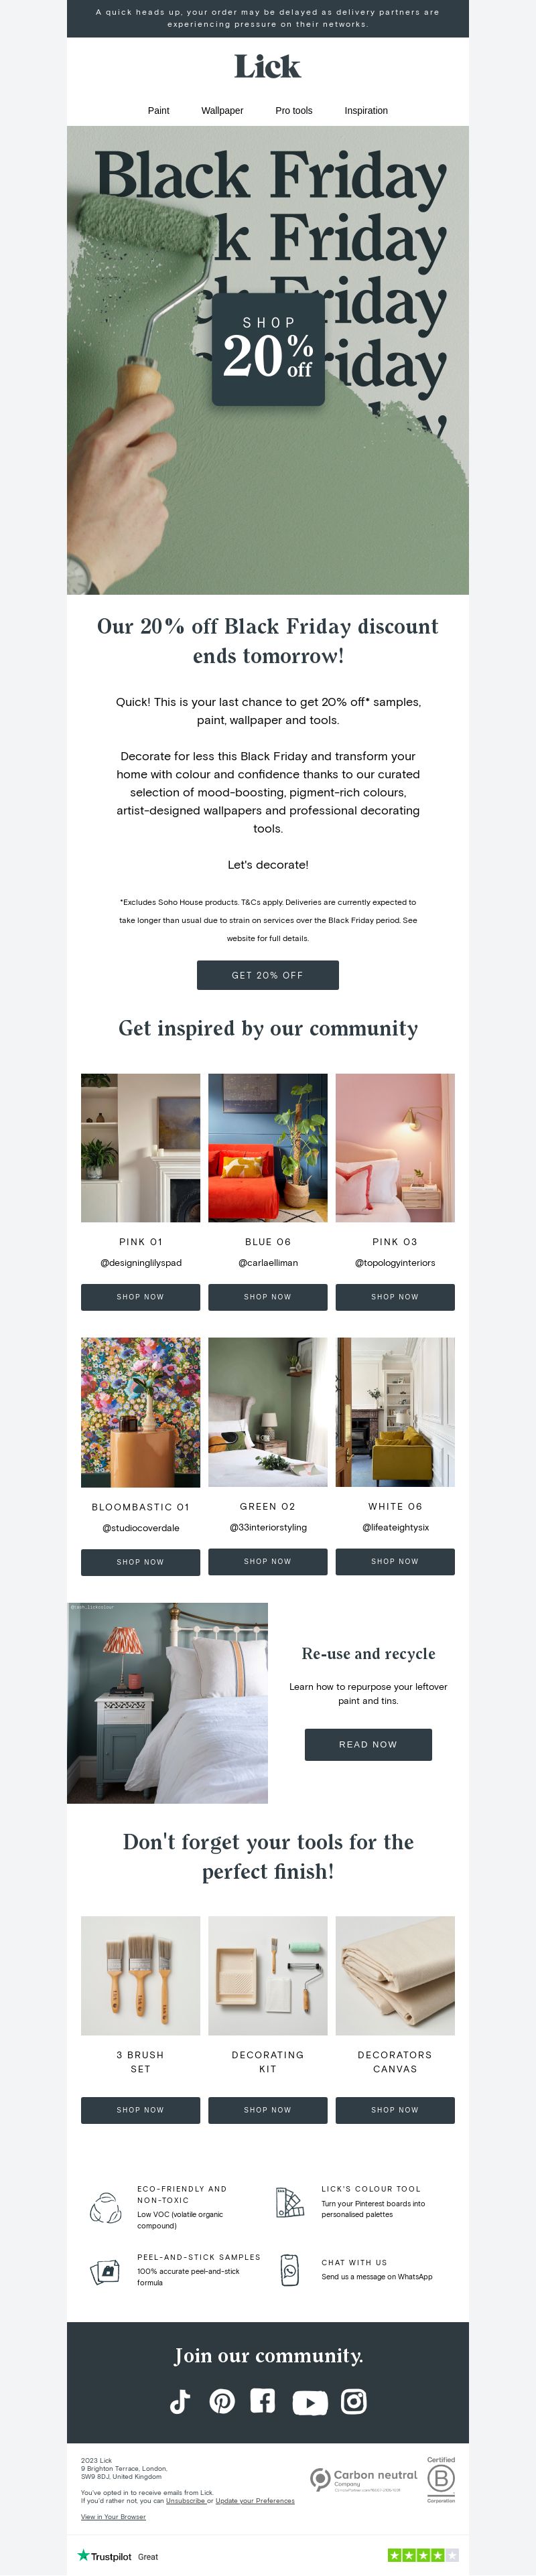The width and height of the screenshot is (536, 2576).
Task: Open the Wallpaper menu item
Action: 222,111
